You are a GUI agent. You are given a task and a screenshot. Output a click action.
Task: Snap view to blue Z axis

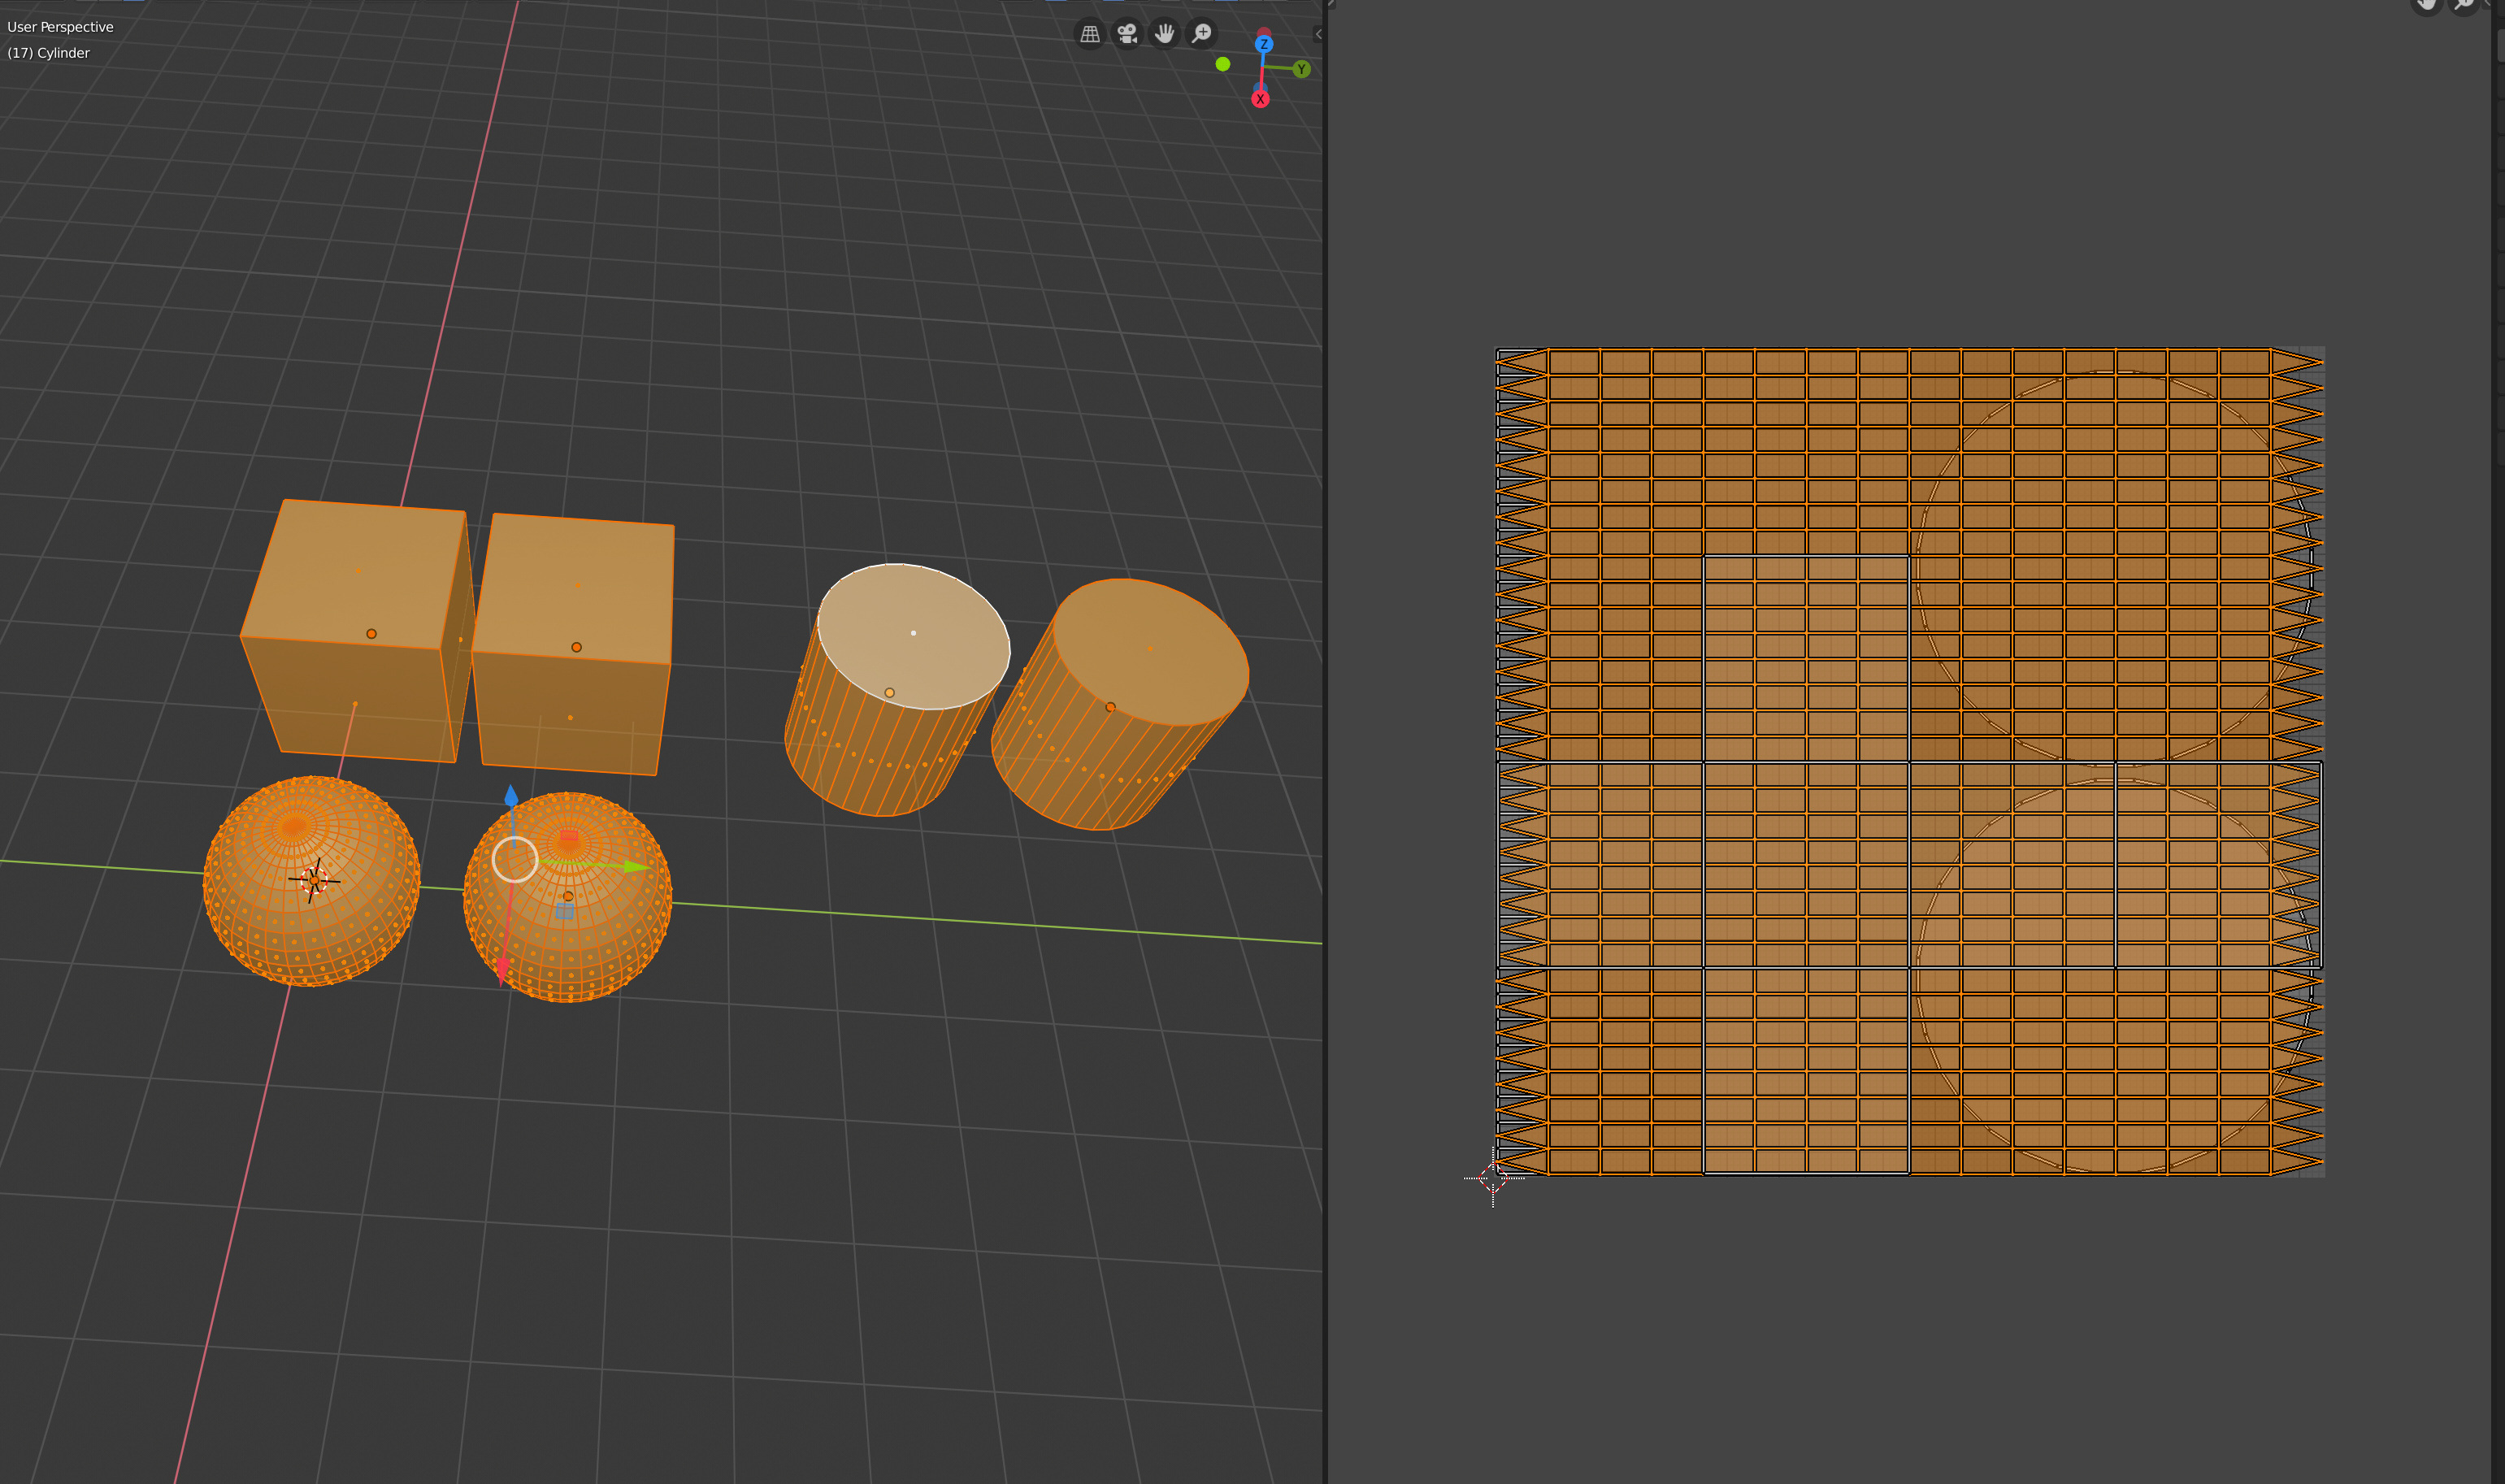click(1264, 44)
